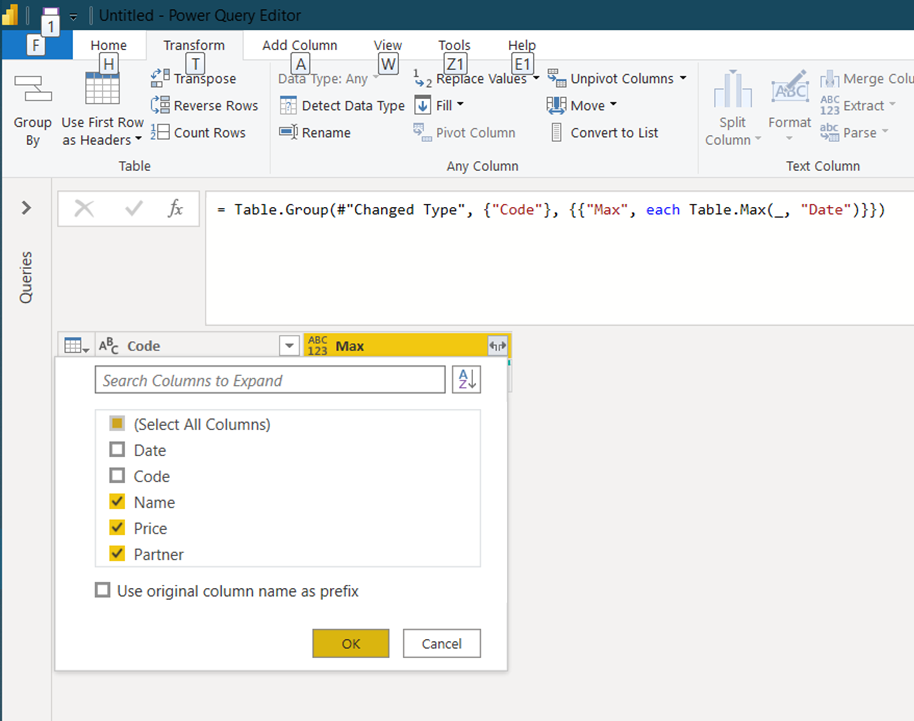The width and height of the screenshot is (914, 721).
Task: Click the Reverse Rows icon
Action: click(160, 105)
